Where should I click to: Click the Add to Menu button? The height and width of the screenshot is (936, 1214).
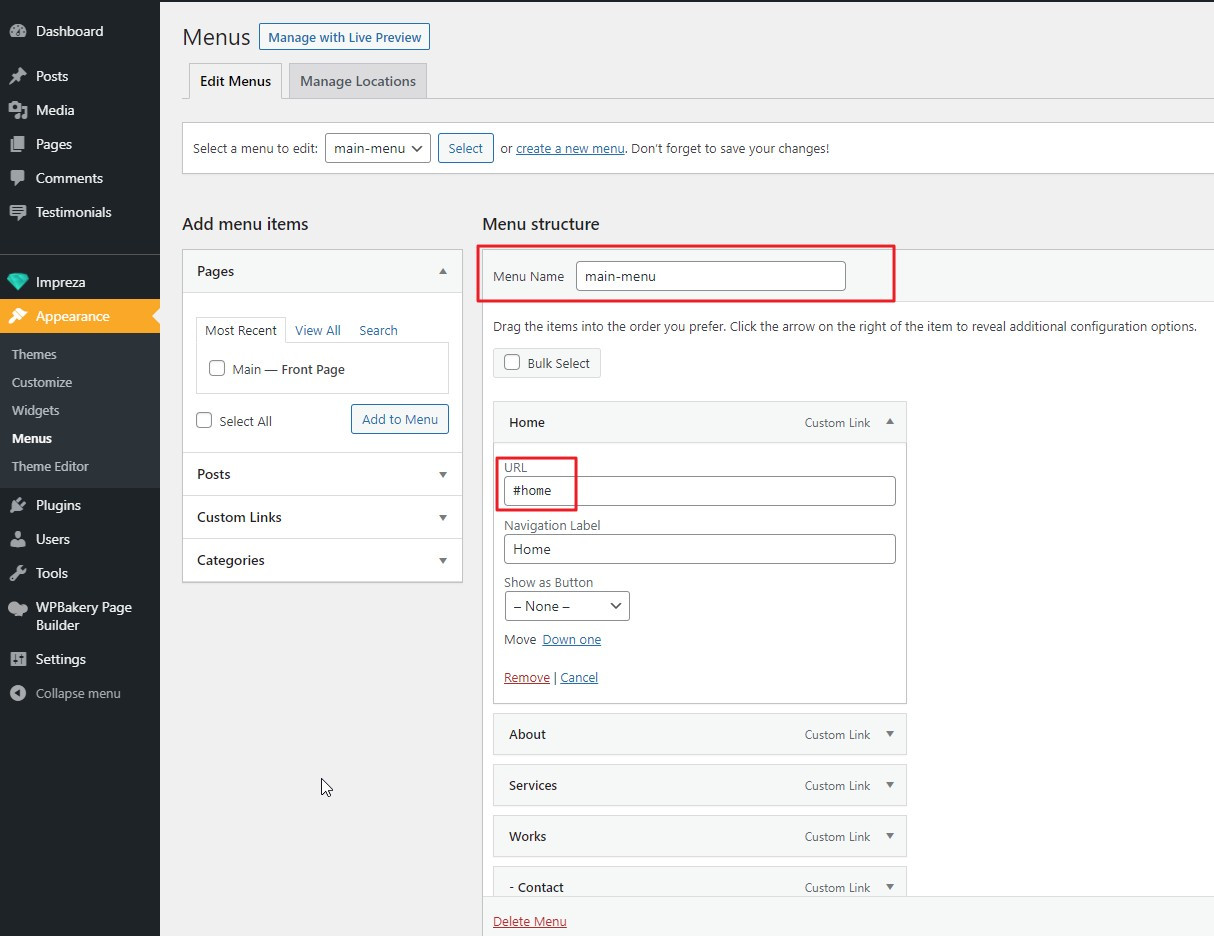(400, 419)
